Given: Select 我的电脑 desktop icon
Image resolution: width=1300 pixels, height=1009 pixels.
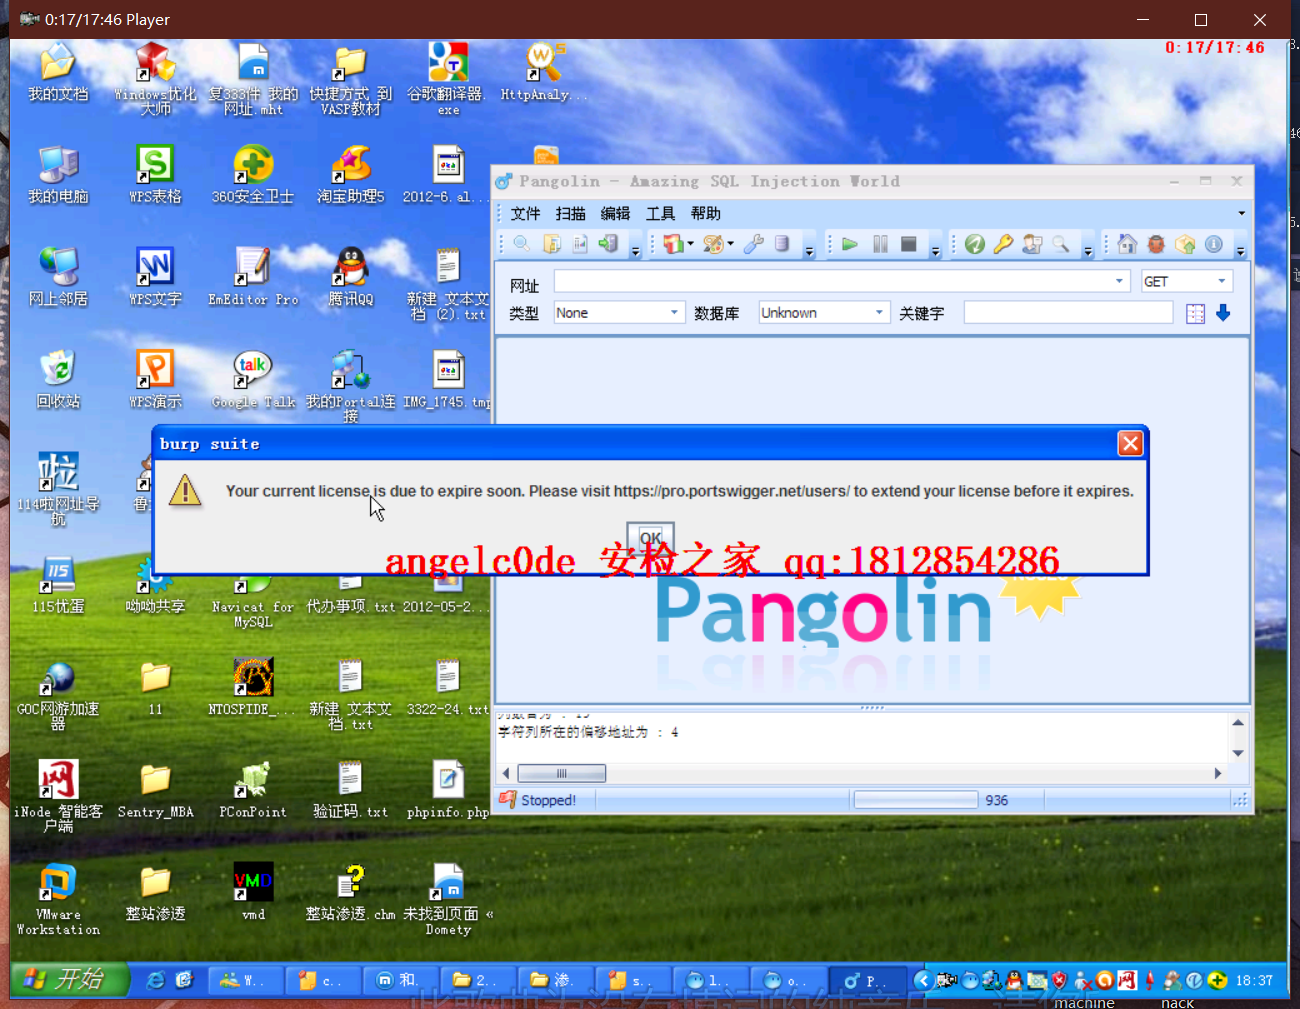Looking at the screenshot, I should click(58, 175).
